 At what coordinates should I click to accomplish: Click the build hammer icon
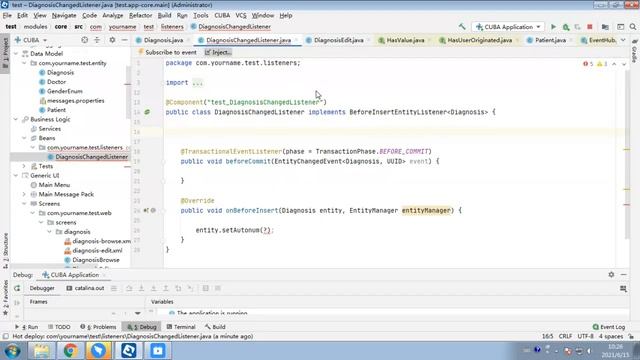click(x=462, y=27)
